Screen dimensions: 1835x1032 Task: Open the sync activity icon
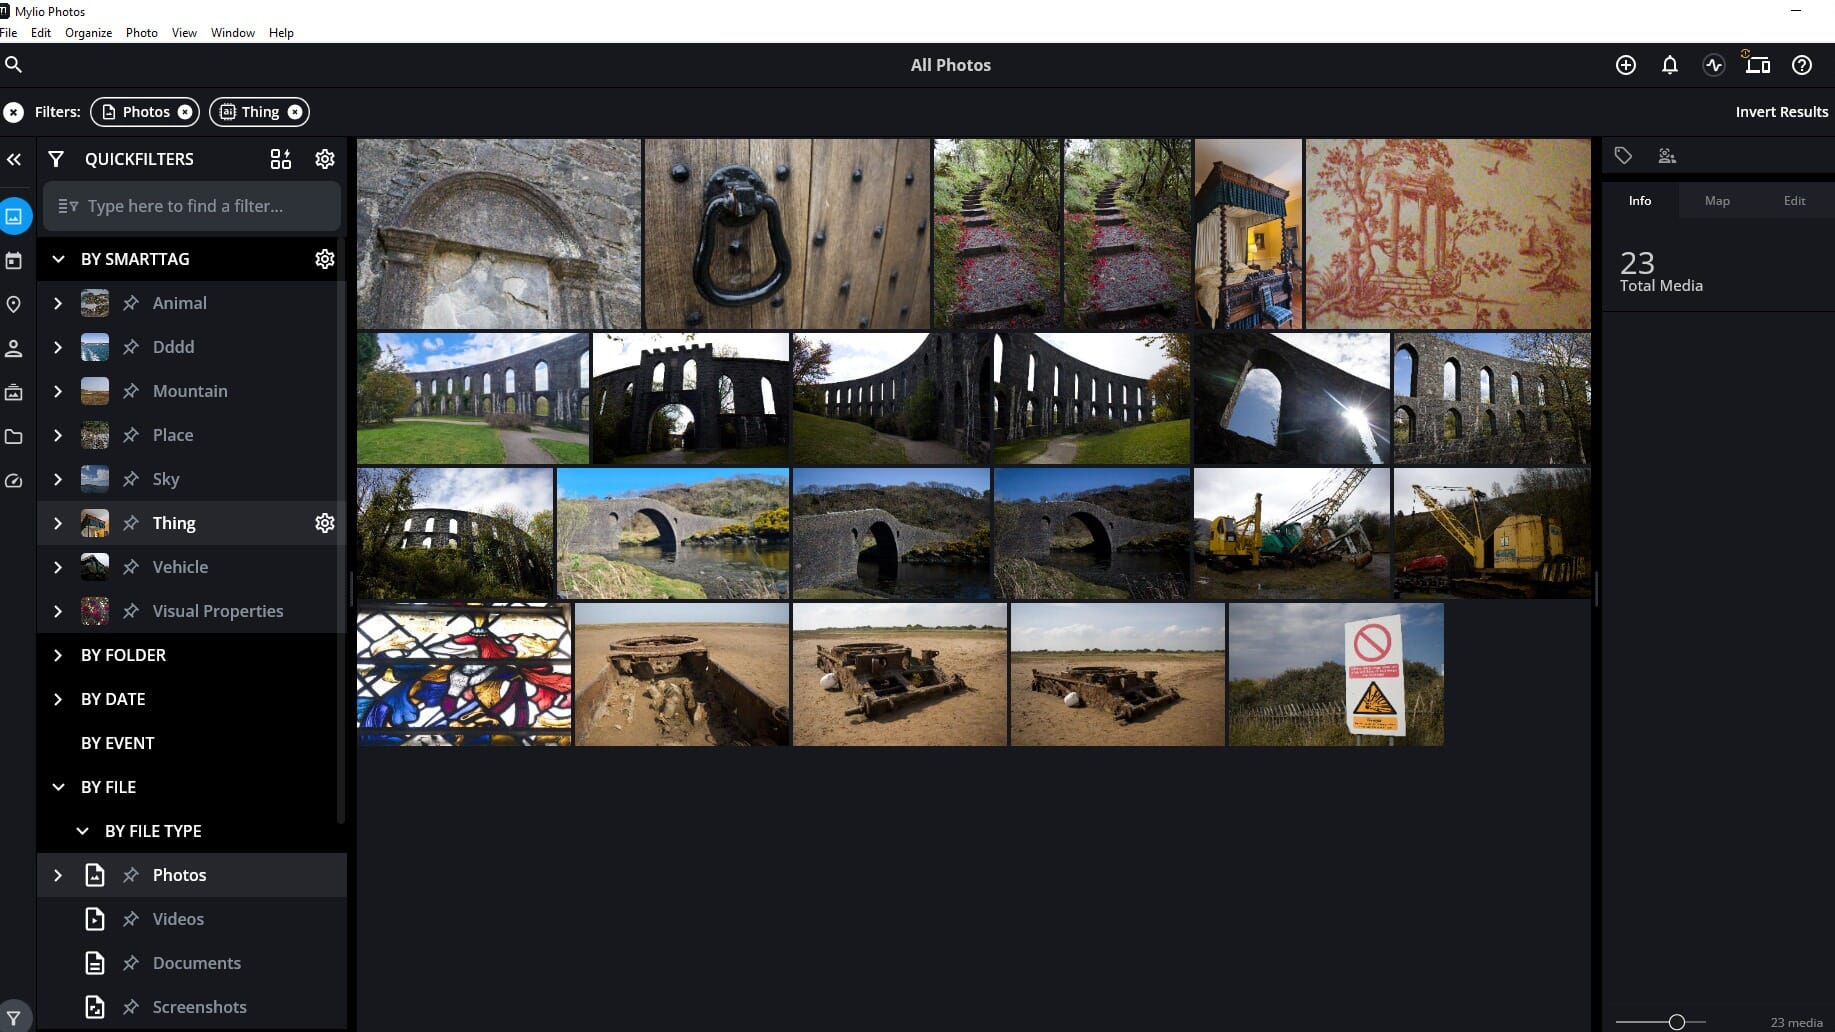pos(1713,64)
